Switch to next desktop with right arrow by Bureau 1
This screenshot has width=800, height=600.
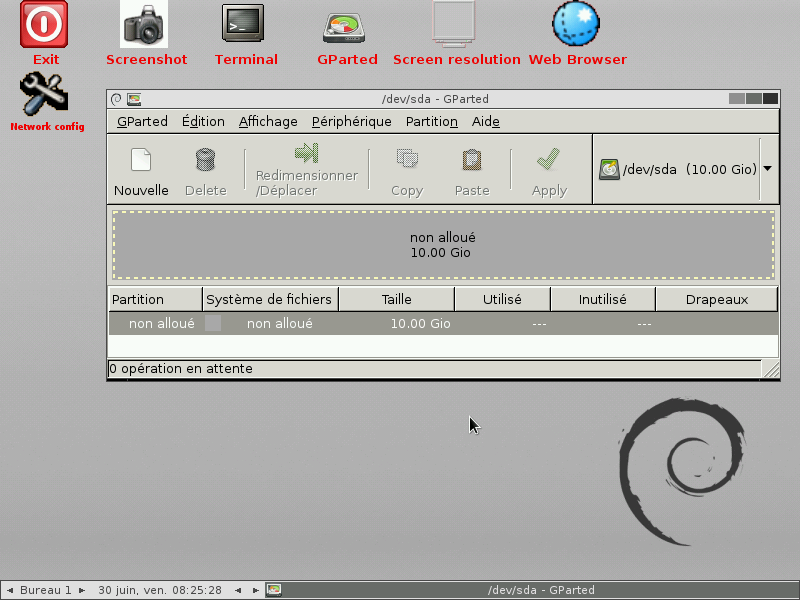(x=82, y=590)
